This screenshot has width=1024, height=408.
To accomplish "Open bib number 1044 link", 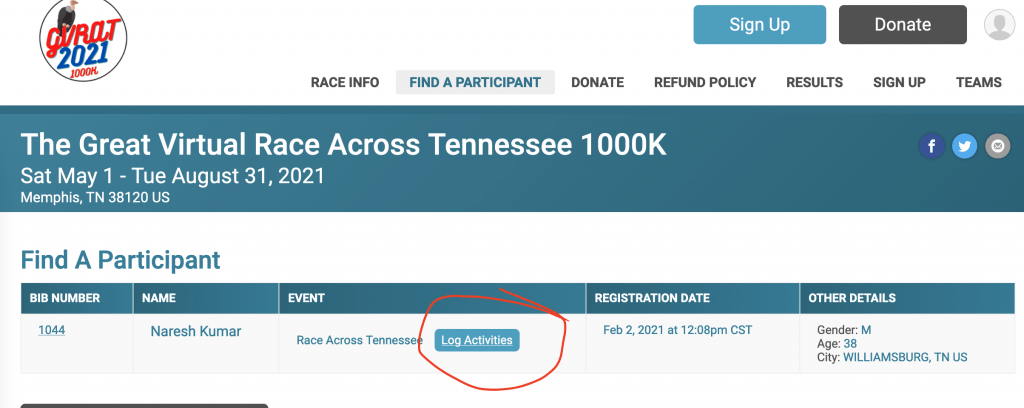I will pyautogui.click(x=52, y=330).
